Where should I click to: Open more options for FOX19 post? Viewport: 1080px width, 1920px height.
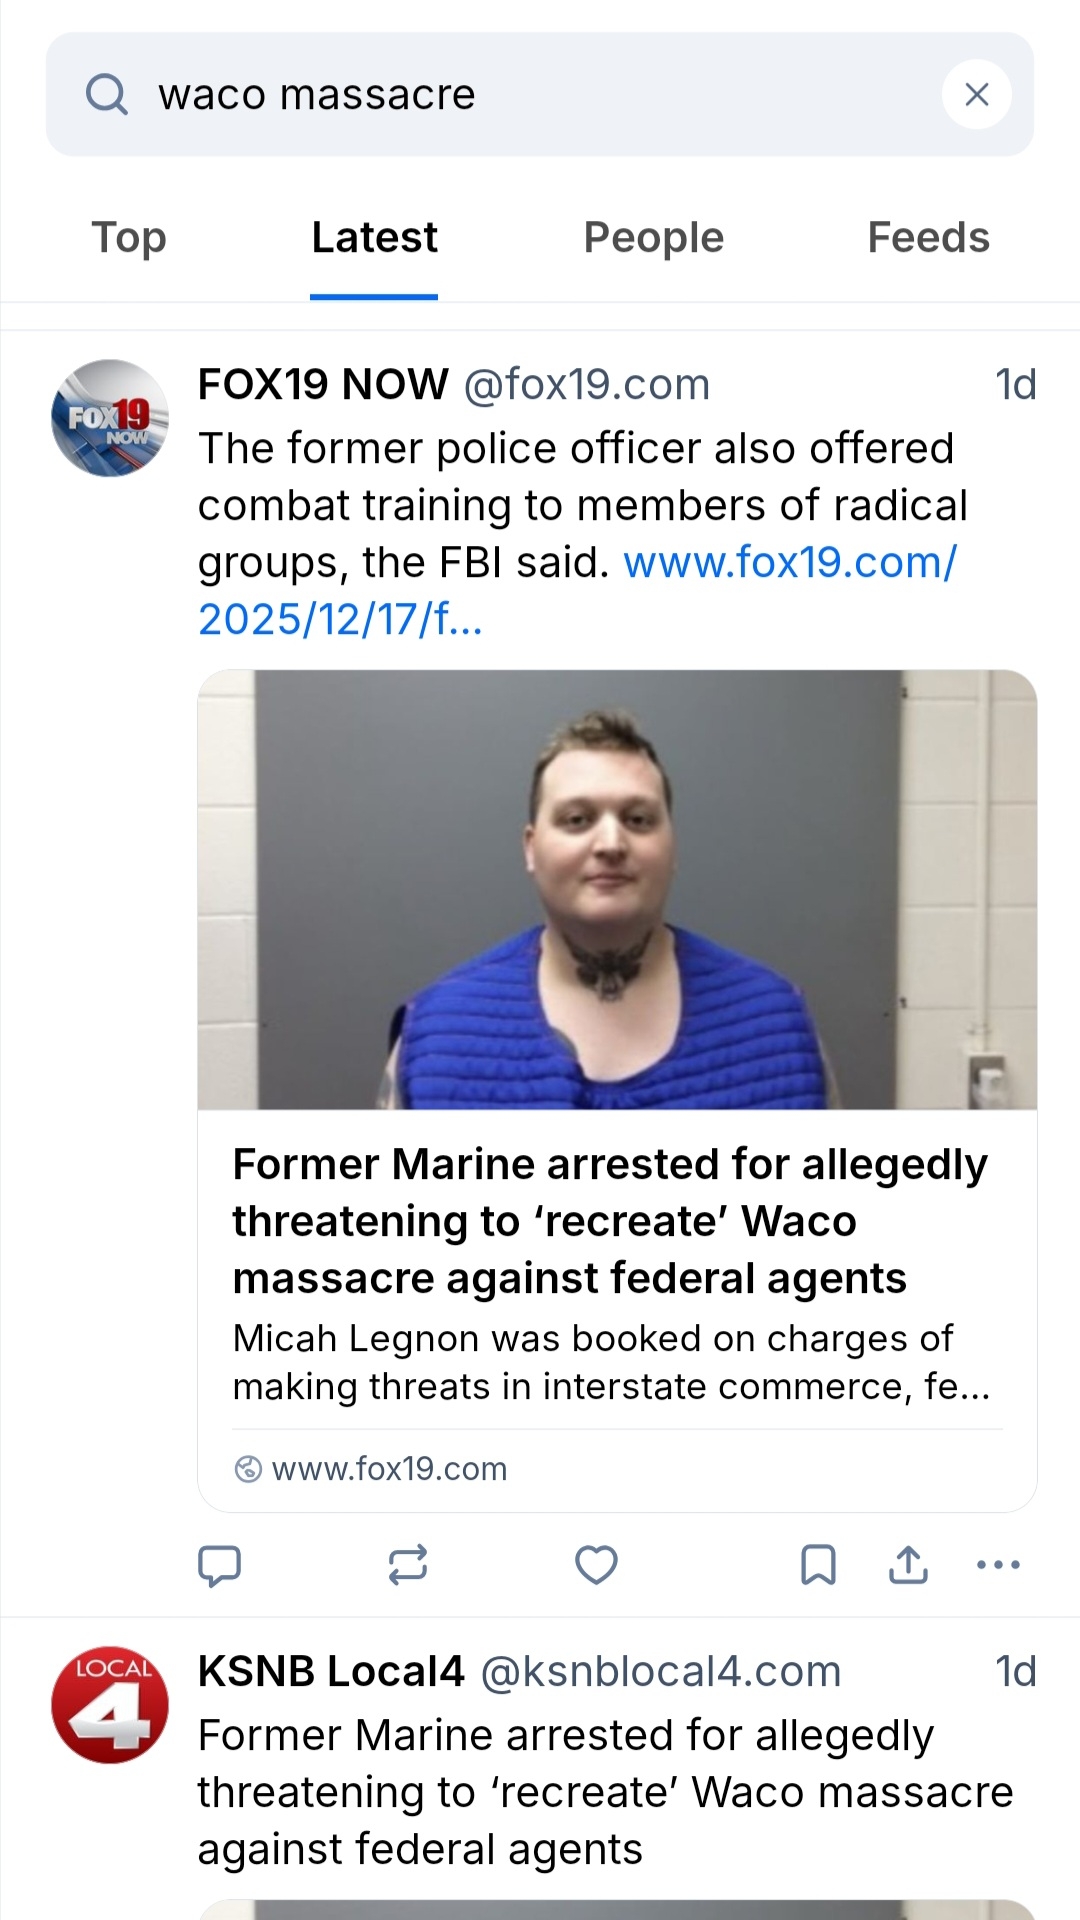[998, 1565]
